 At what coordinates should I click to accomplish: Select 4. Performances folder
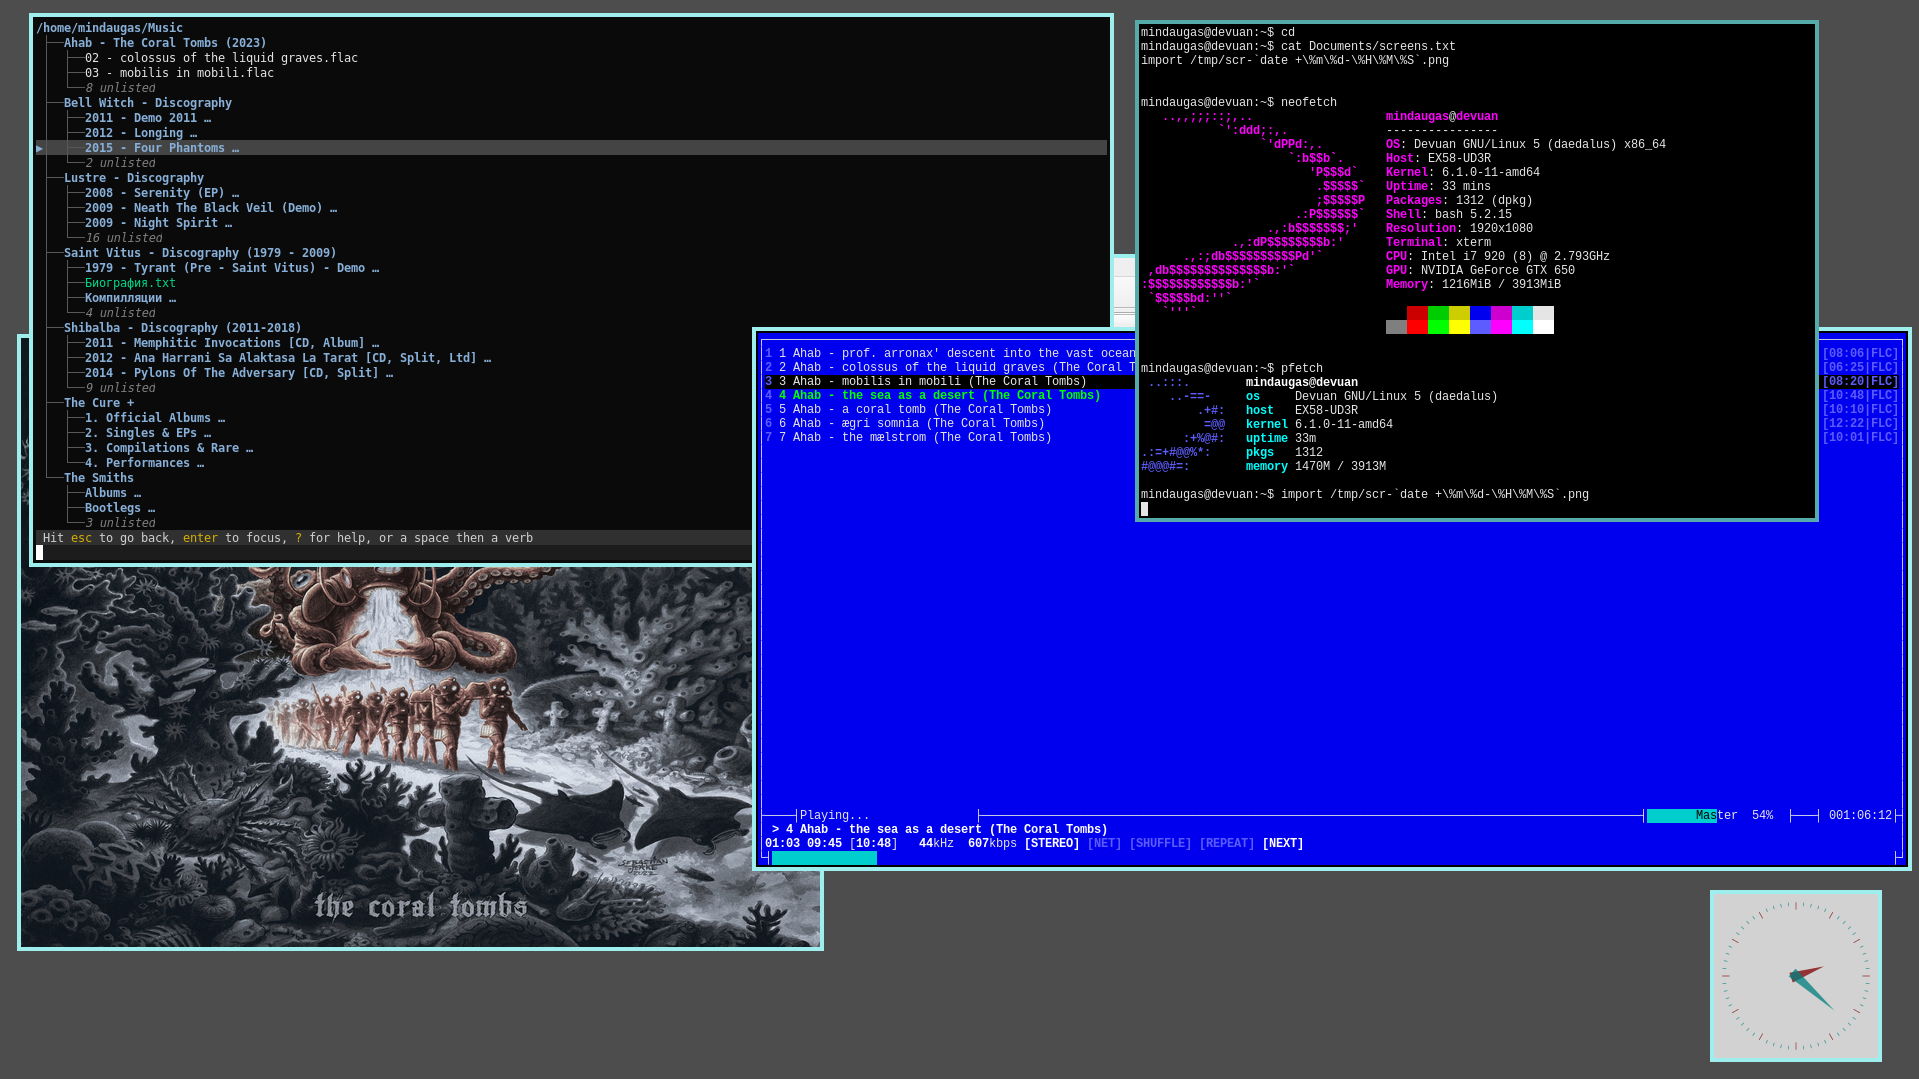click(144, 463)
